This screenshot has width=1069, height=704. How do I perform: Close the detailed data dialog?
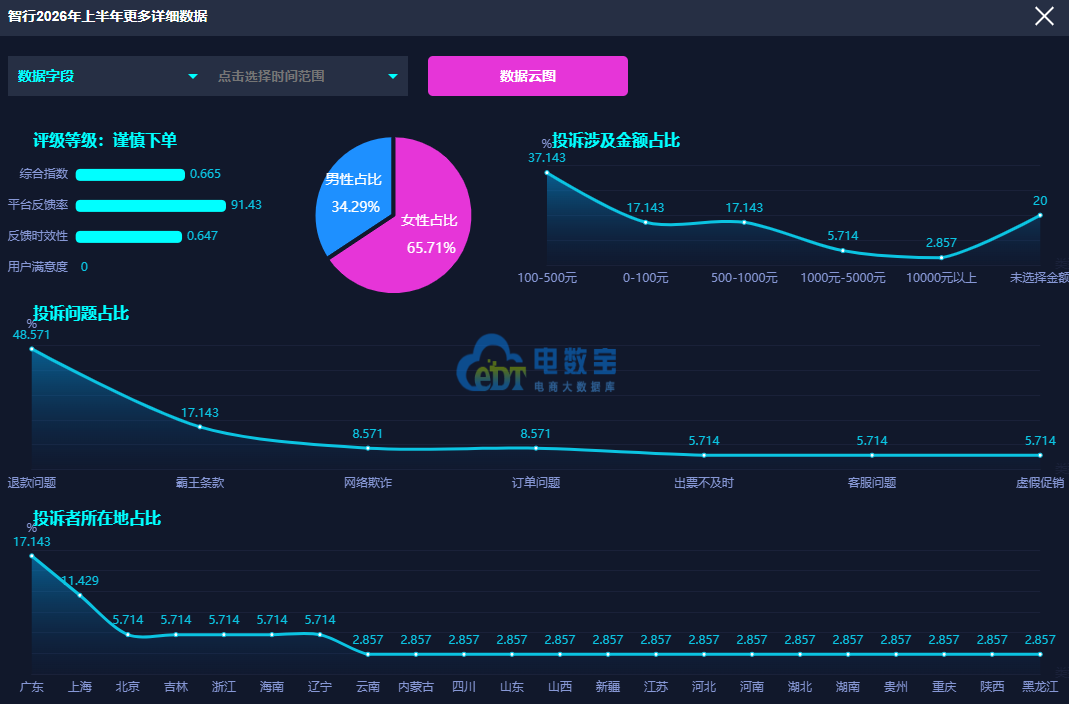(1044, 16)
